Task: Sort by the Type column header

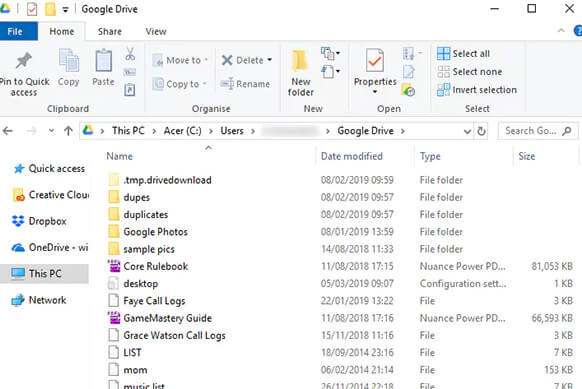Action: (430, 156)
